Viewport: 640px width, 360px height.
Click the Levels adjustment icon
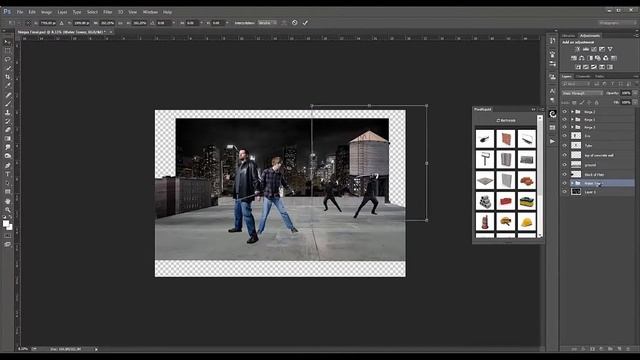586,49
